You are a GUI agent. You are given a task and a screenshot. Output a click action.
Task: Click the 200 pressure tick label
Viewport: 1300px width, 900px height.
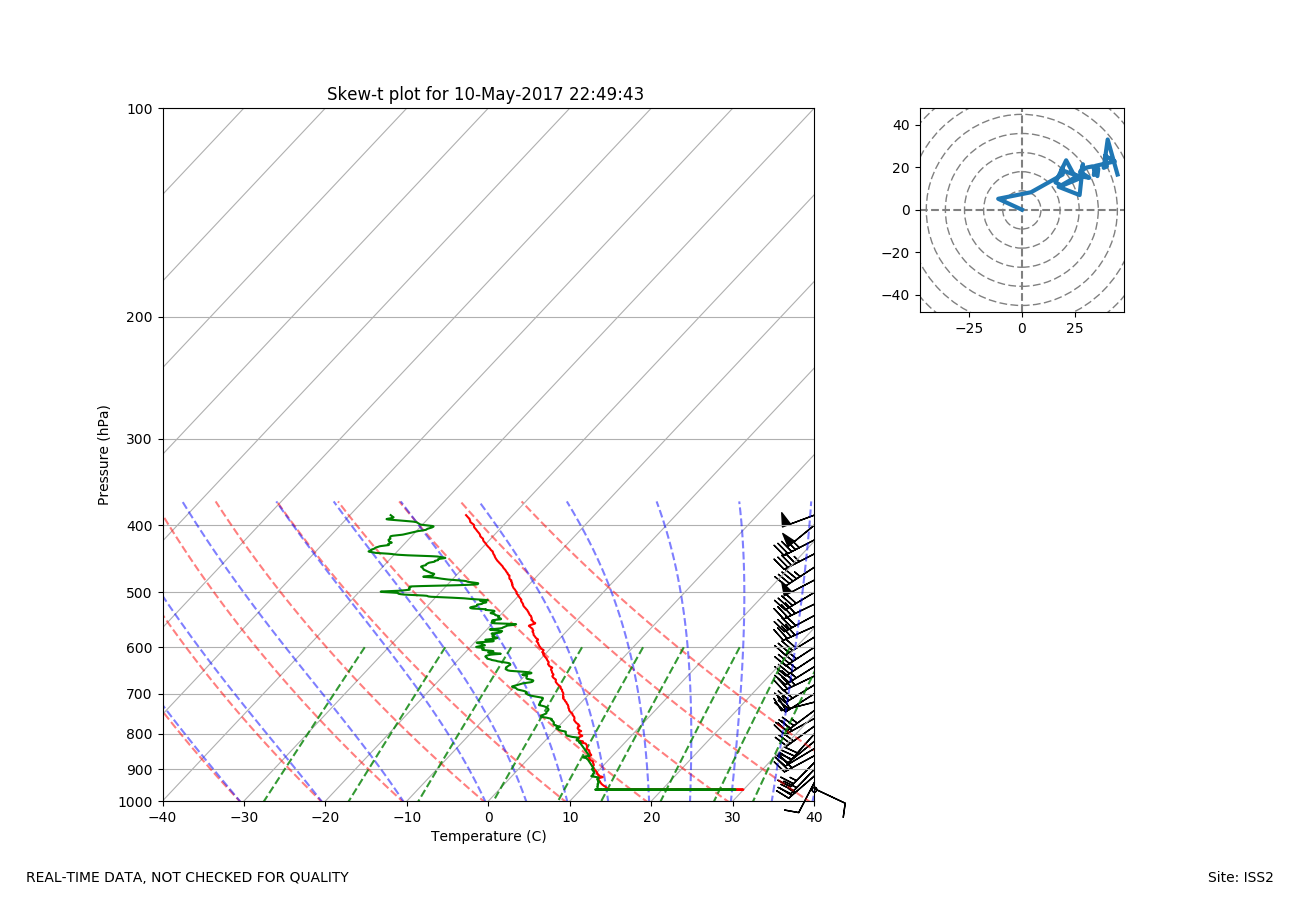click(x=139, y=318)
